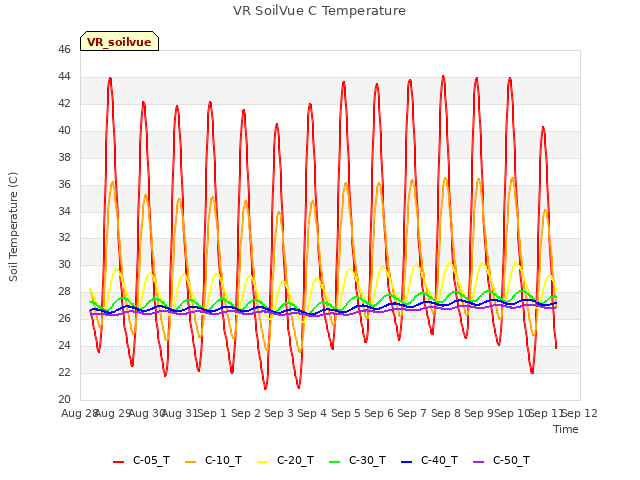The width and height of the screenshot is (640, 480).
Task: Click the chart title VR SoilVue C Temperature
Action: pyautogui.click(x=319, y=11)
